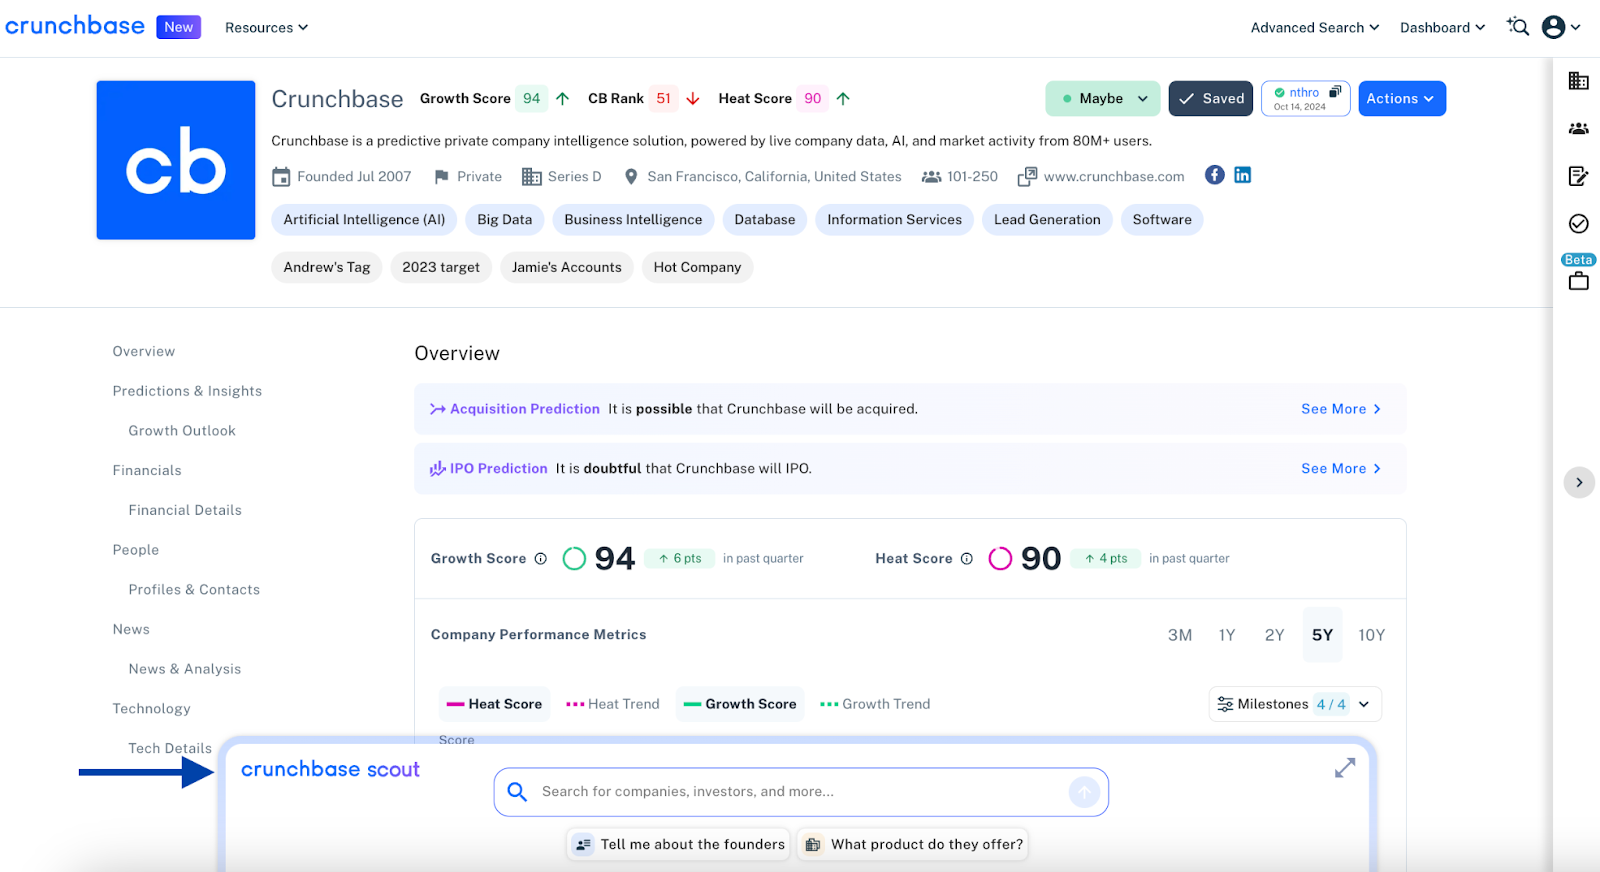Ask Scout 'Tell me about the founders'

click(x=678, y=845)
